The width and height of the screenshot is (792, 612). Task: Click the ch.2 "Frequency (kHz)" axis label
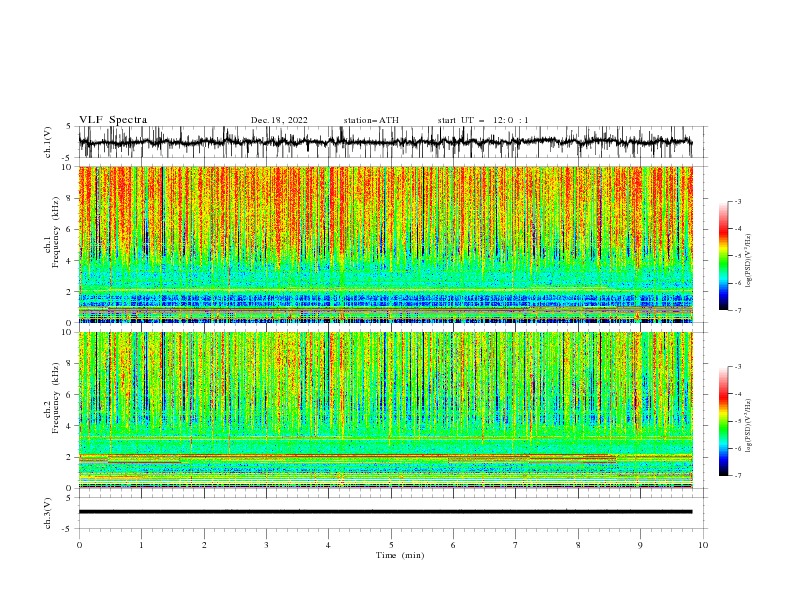tap(56, 398)
